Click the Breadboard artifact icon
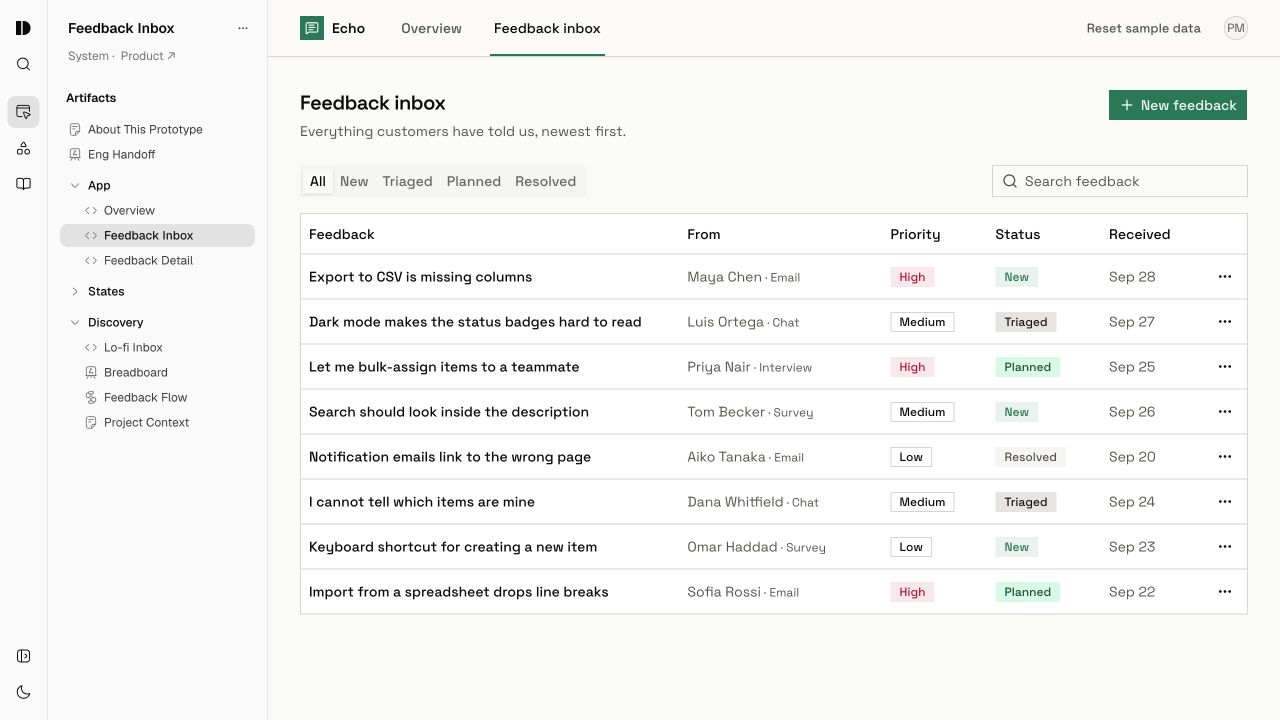 coord(91,372)
